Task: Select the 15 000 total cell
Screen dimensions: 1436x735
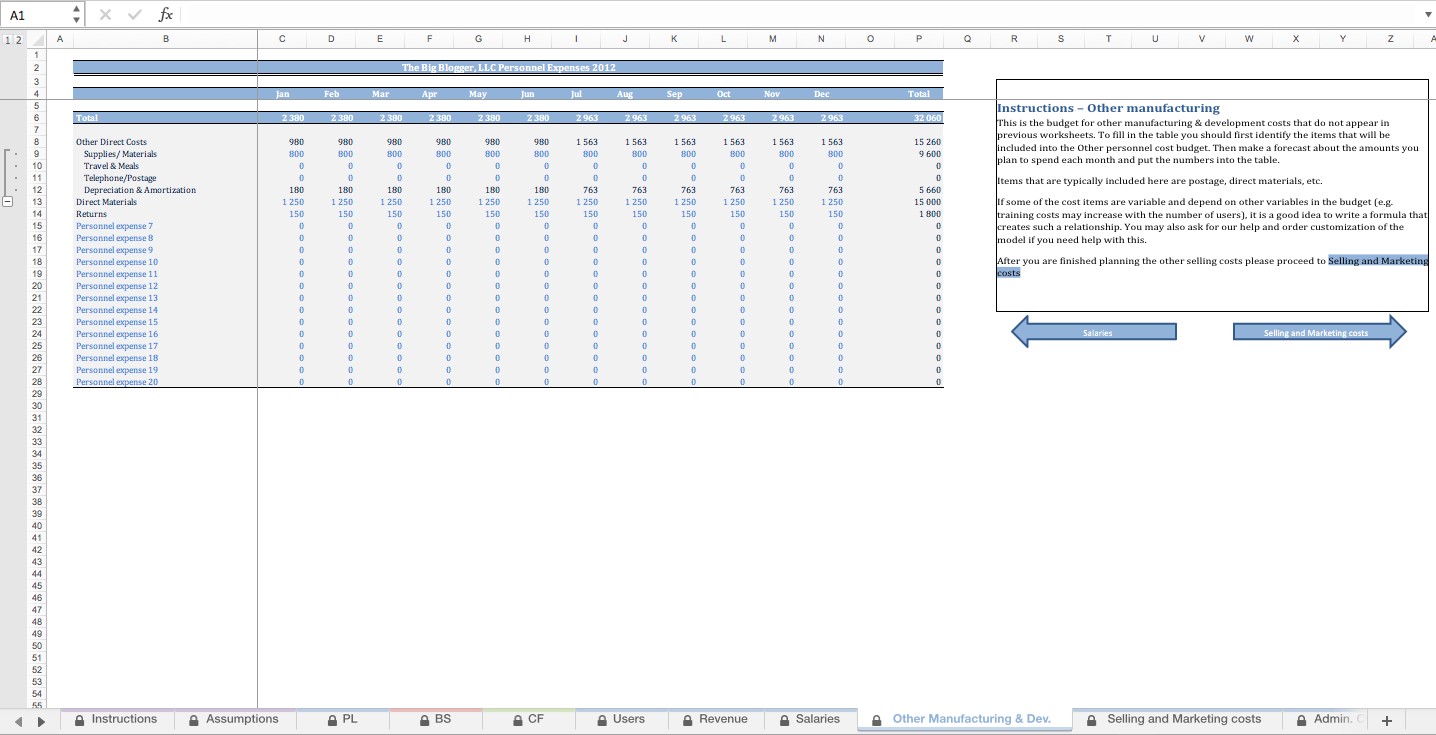Action: point(919,202)
